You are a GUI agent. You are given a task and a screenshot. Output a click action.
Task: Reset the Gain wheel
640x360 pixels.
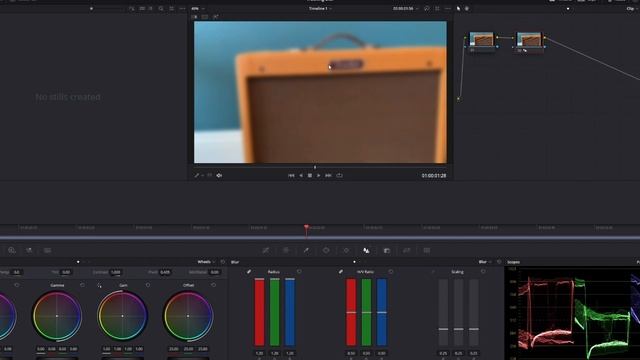[148, 285]
